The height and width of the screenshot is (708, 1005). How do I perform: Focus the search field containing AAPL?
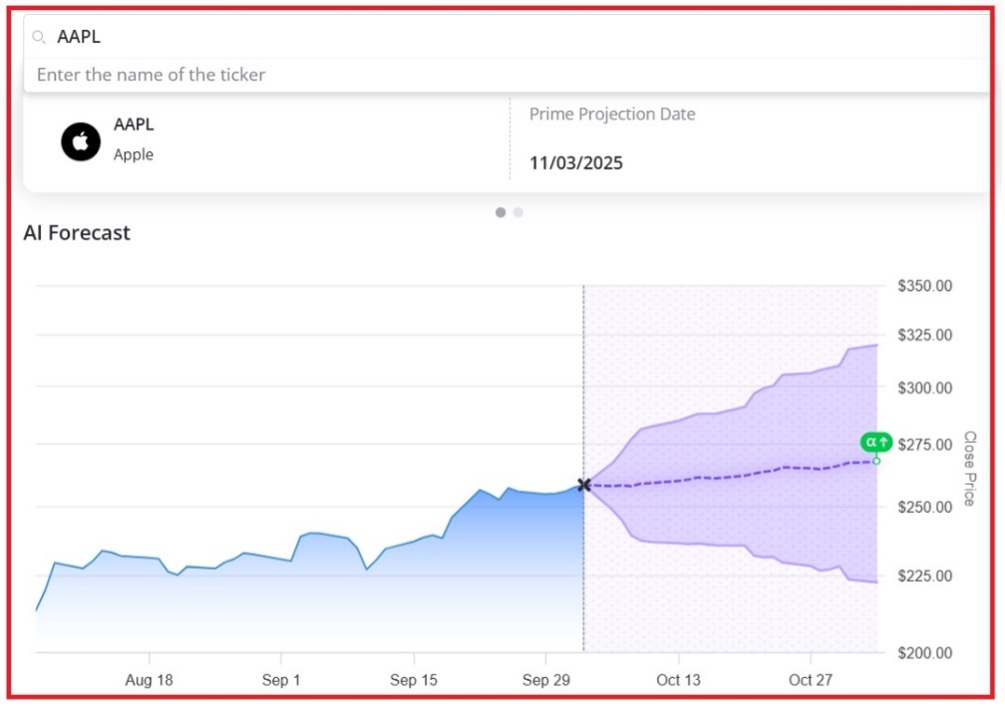500,37
